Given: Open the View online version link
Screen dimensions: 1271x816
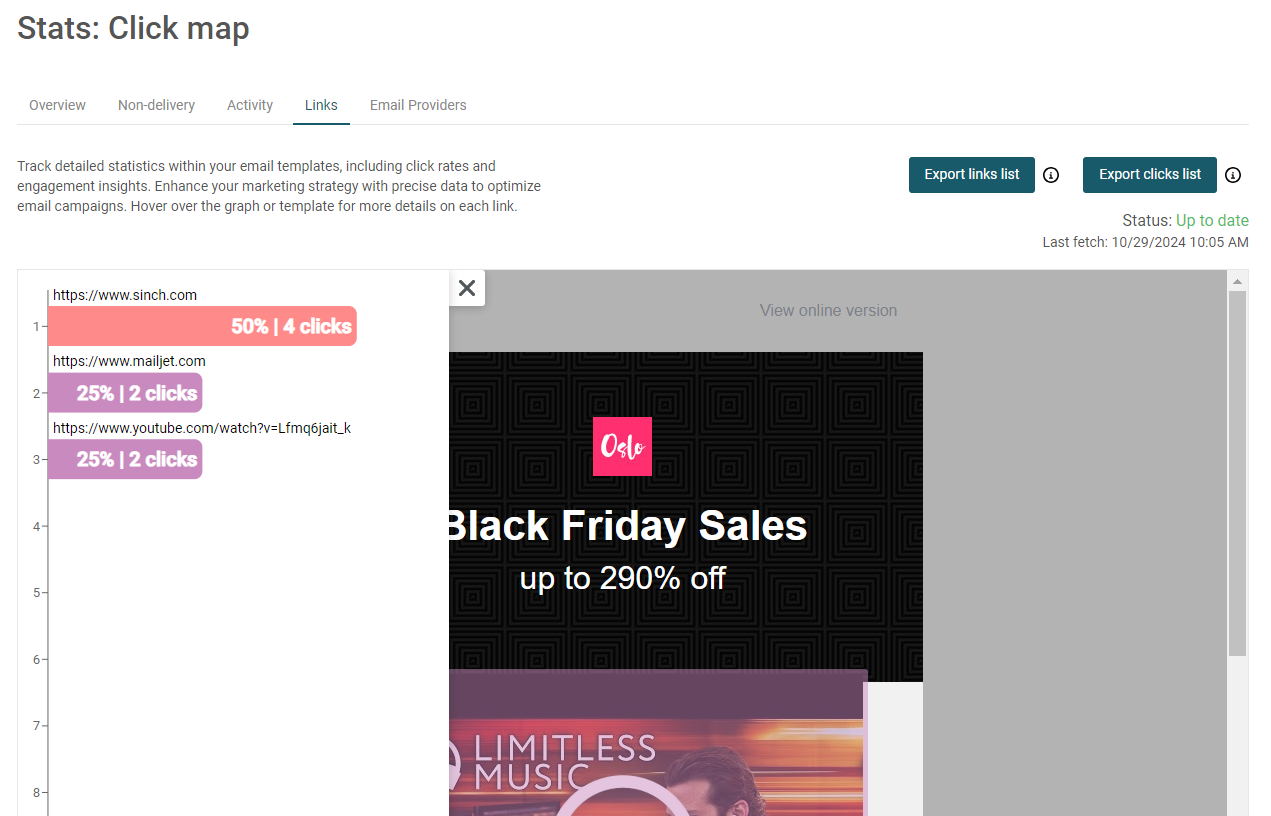Looking at the screenshot, I should pos(828,310).
